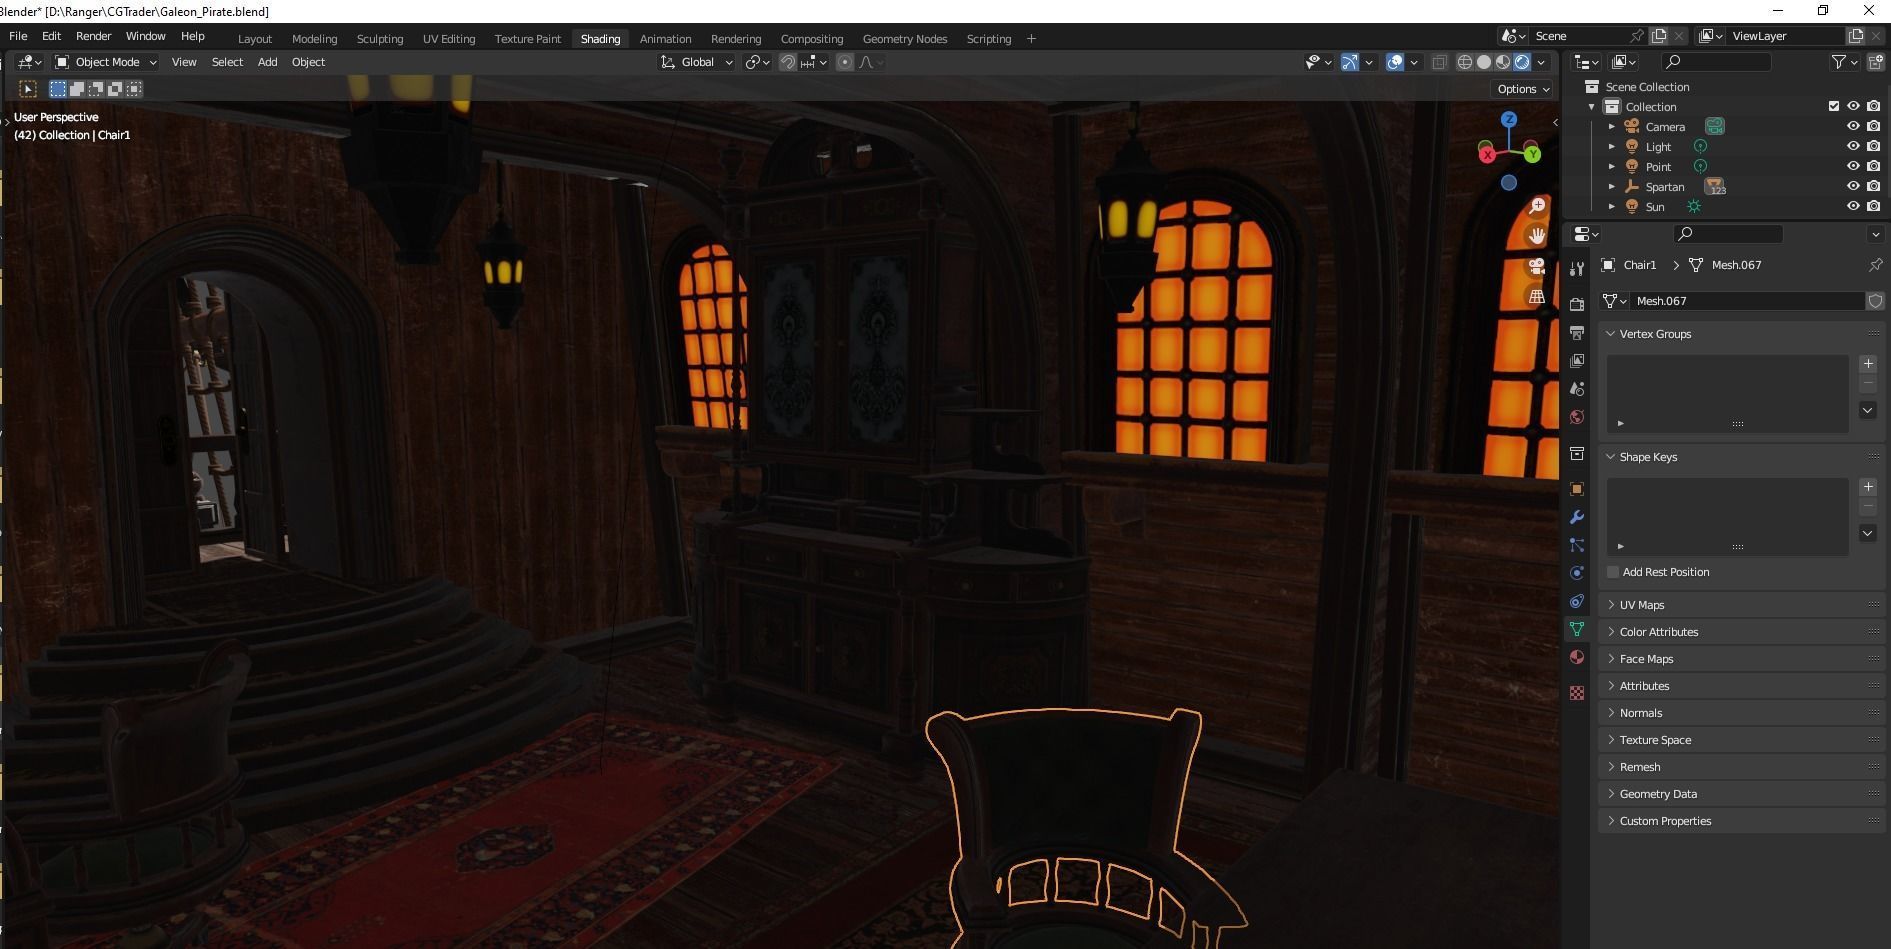Disable the Point light in renders
Viewport: 1891px width, 949px height.
click(1873, 166)
